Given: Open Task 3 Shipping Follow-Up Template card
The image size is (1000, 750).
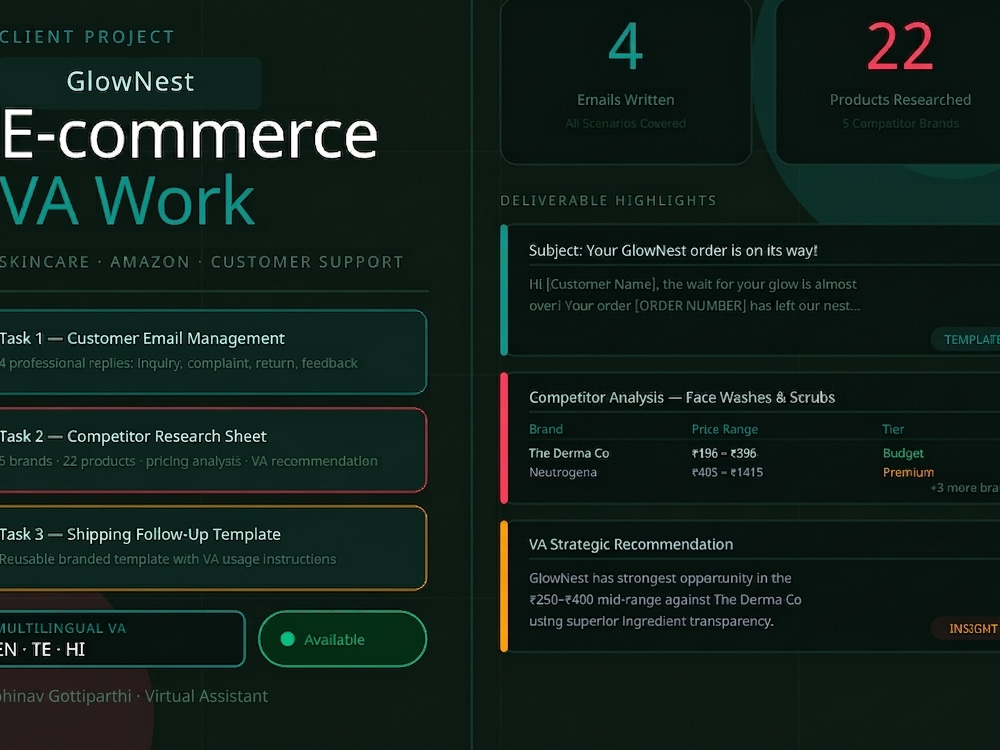Looking at the screenshot, I should pos(212,548).
